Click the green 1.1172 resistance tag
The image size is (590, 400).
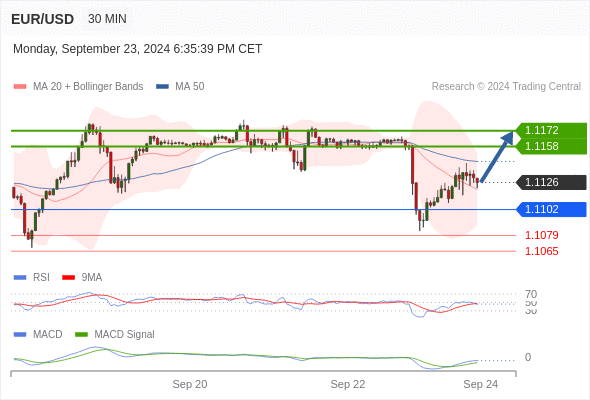pyautogui.click(x=551, y=130)
